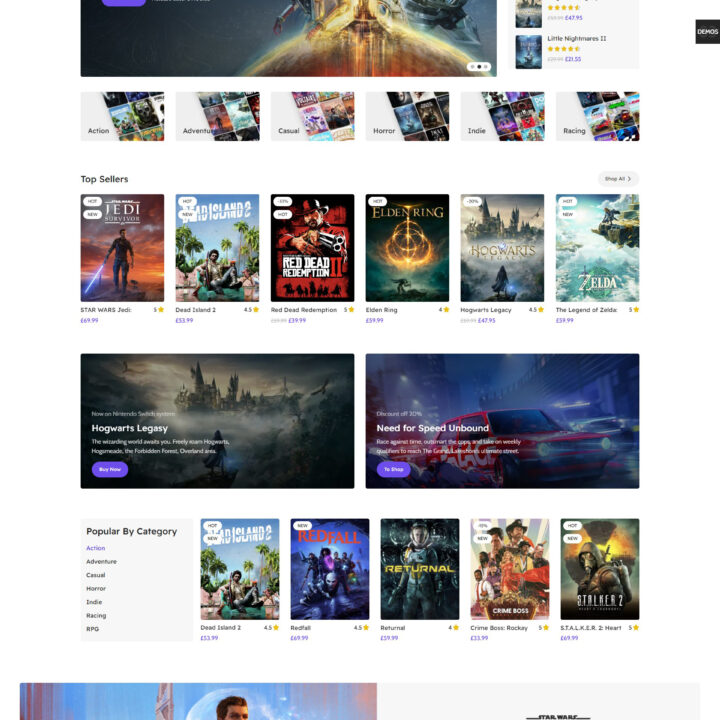
Task: Open the Casual category tile
Action: (312, 116)
